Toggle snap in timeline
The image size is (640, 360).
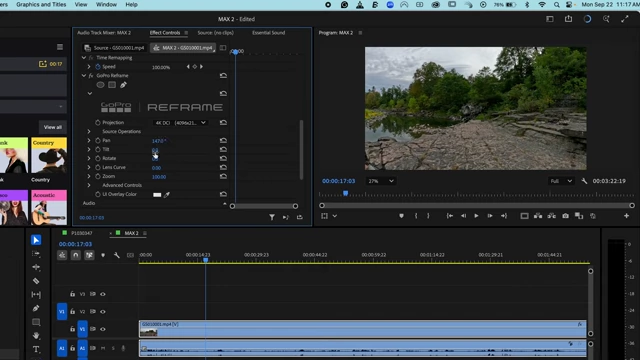(76, 255)
